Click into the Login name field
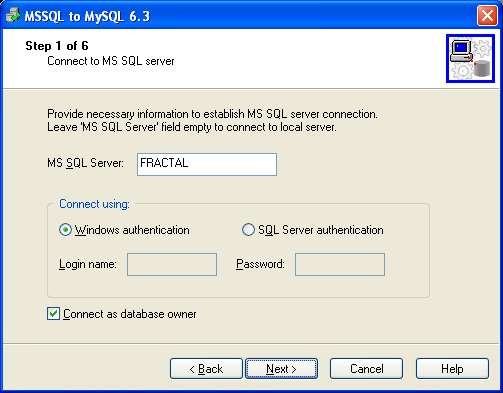Image resolution: width=503 pixels, height=393 pixels. [172, 264]
